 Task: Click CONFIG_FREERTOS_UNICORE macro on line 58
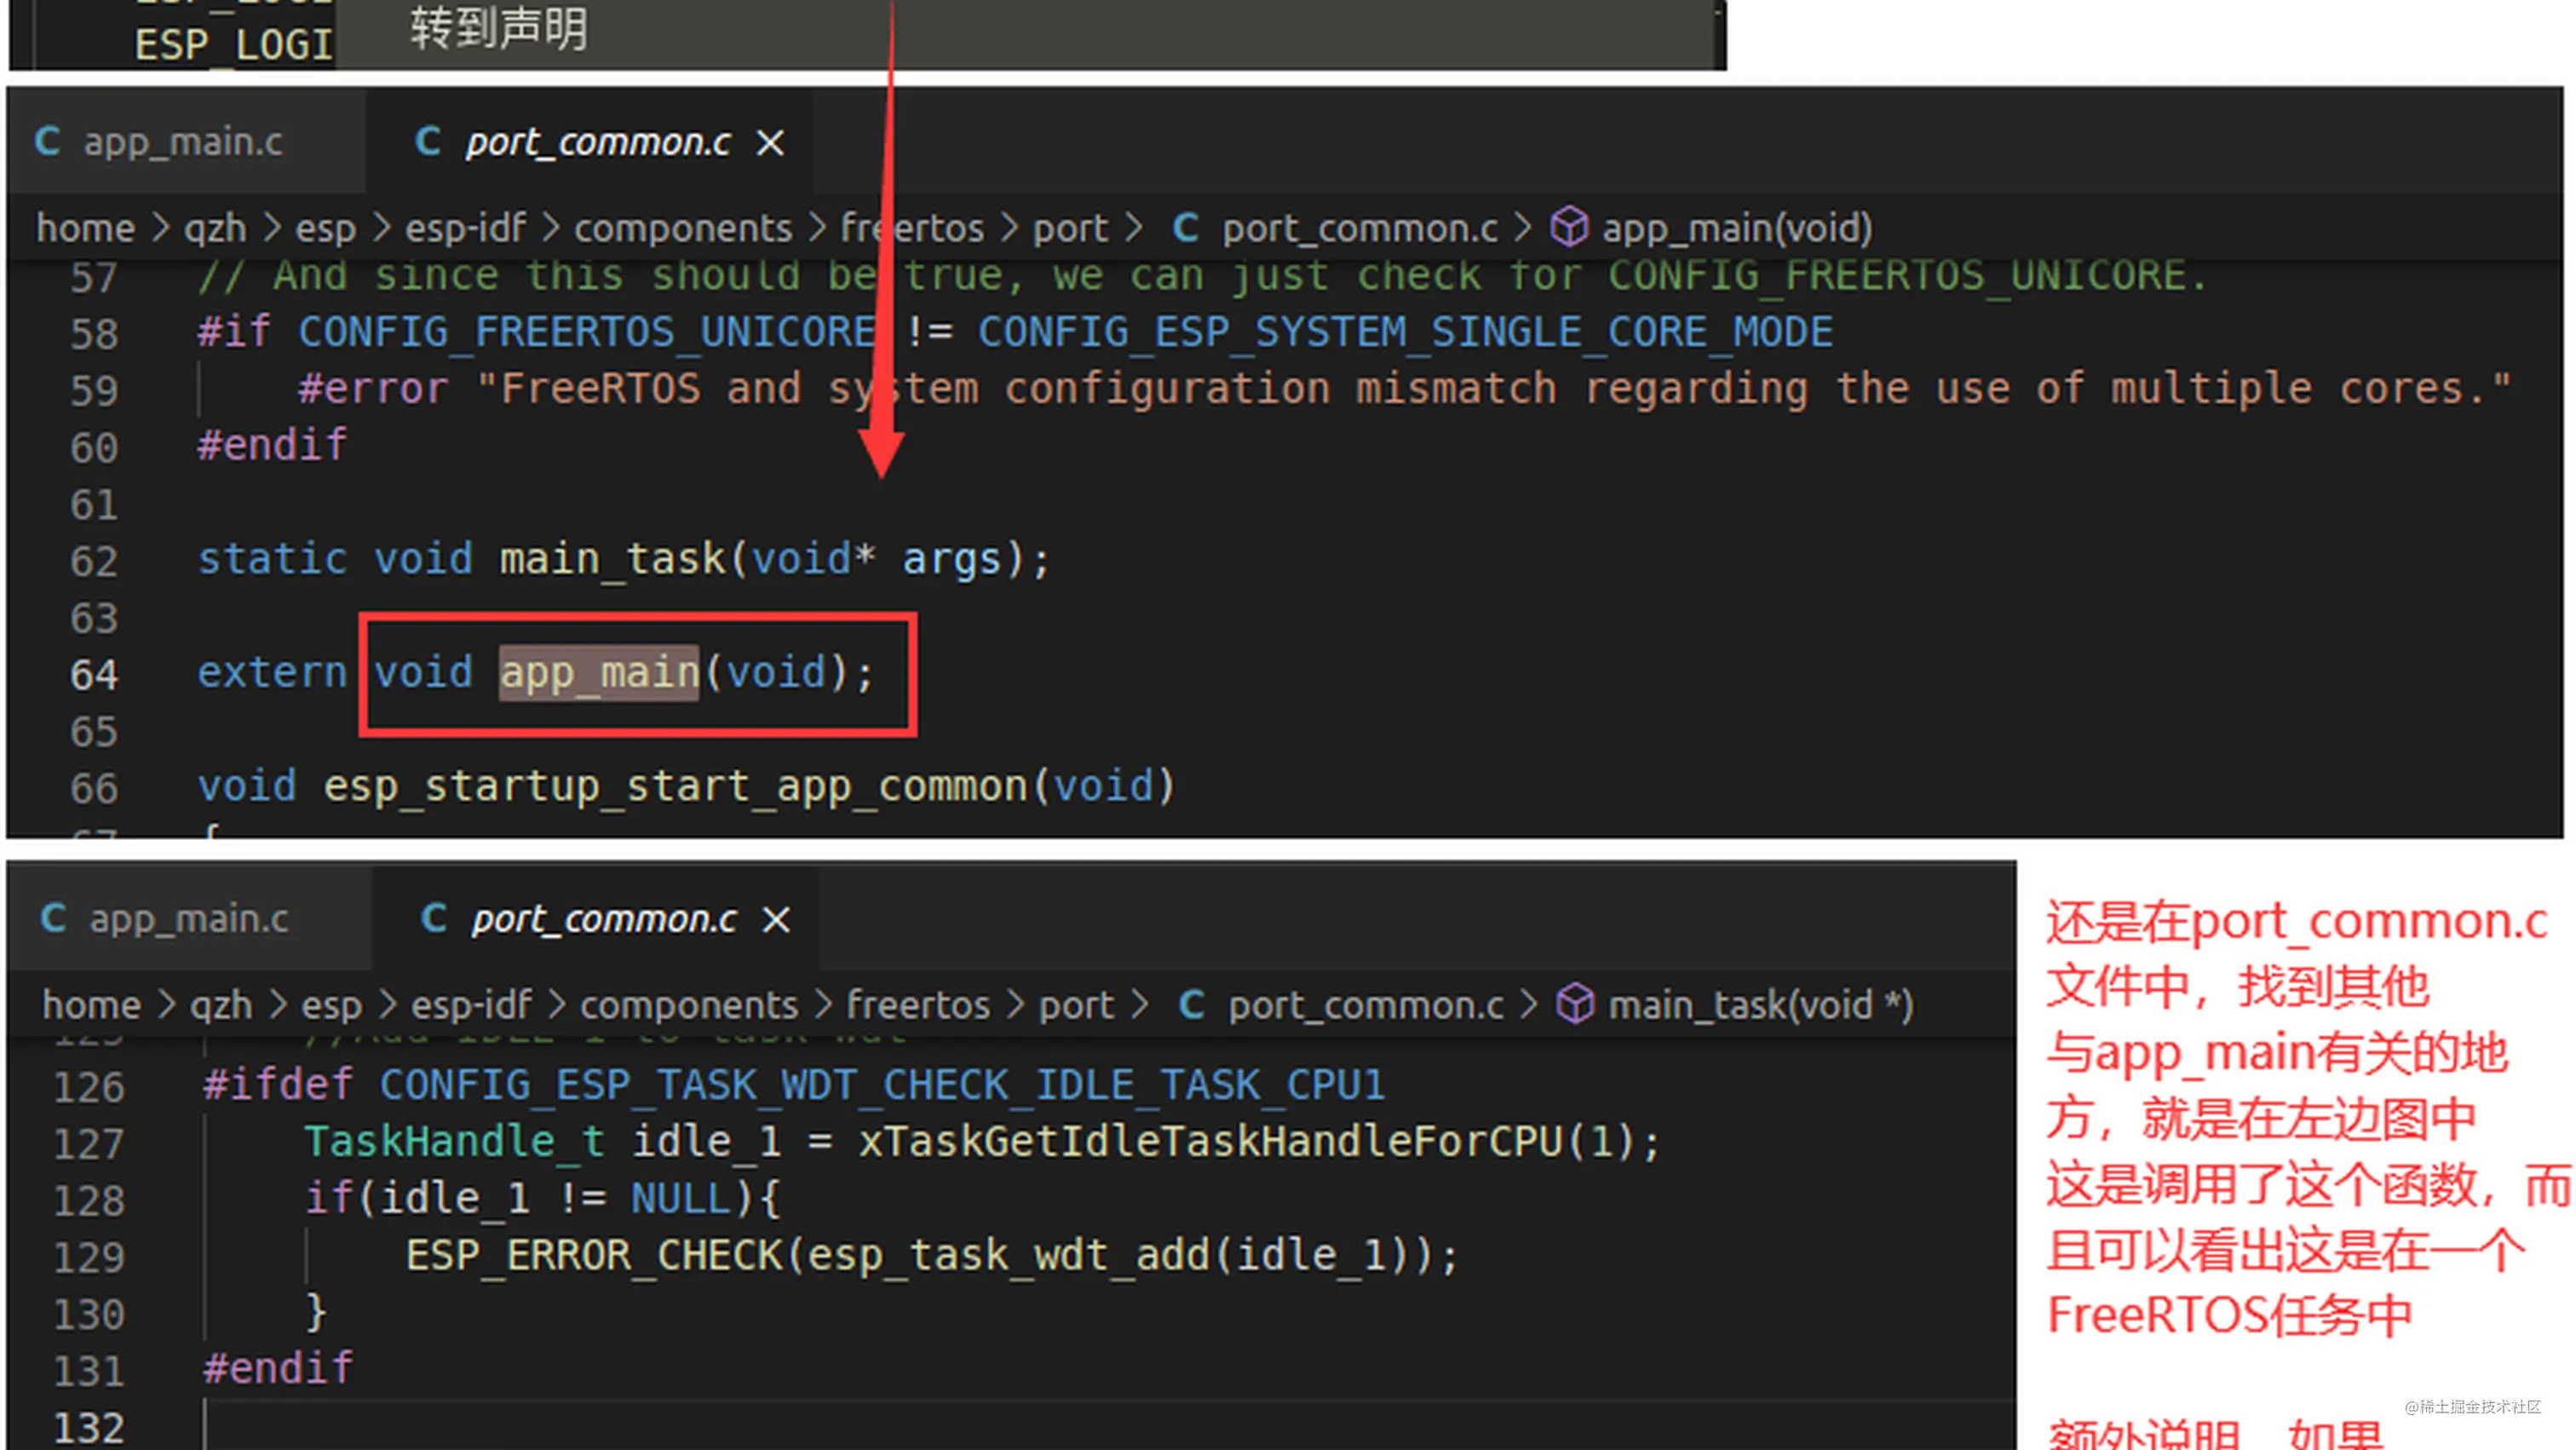coord(587,332)
